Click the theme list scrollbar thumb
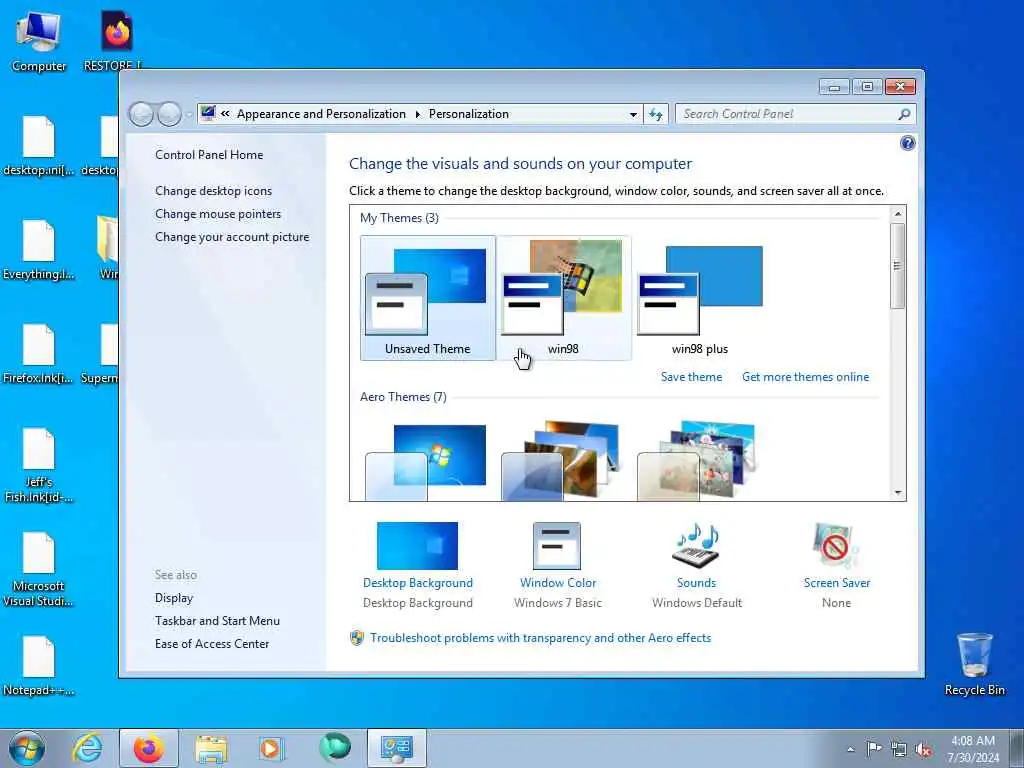 point(897,265)
